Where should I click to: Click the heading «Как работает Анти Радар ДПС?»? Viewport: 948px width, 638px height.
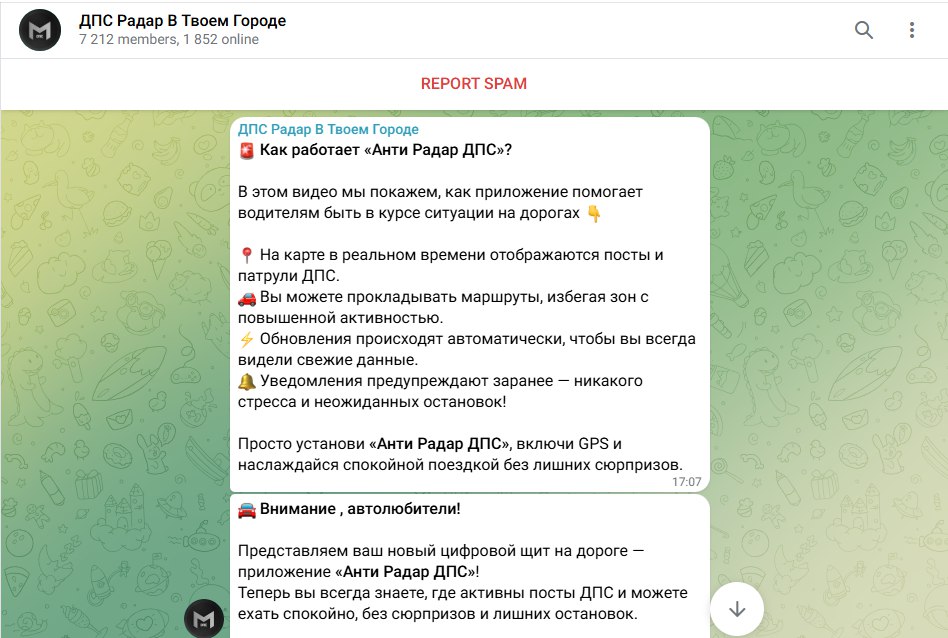click(386, 151)
